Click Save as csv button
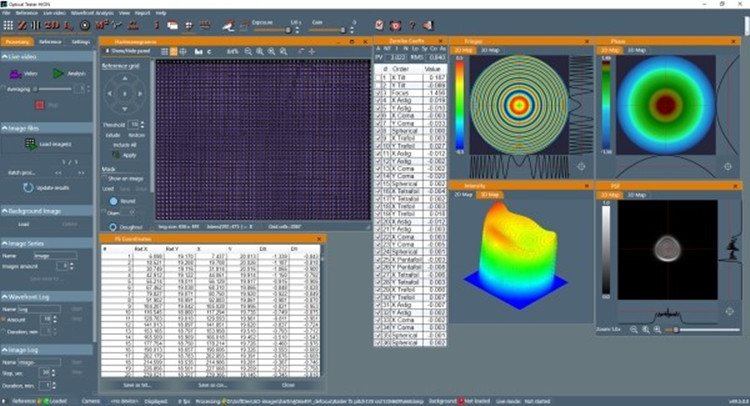This screenshot has height=406, width=750. [x=212, y=385]
